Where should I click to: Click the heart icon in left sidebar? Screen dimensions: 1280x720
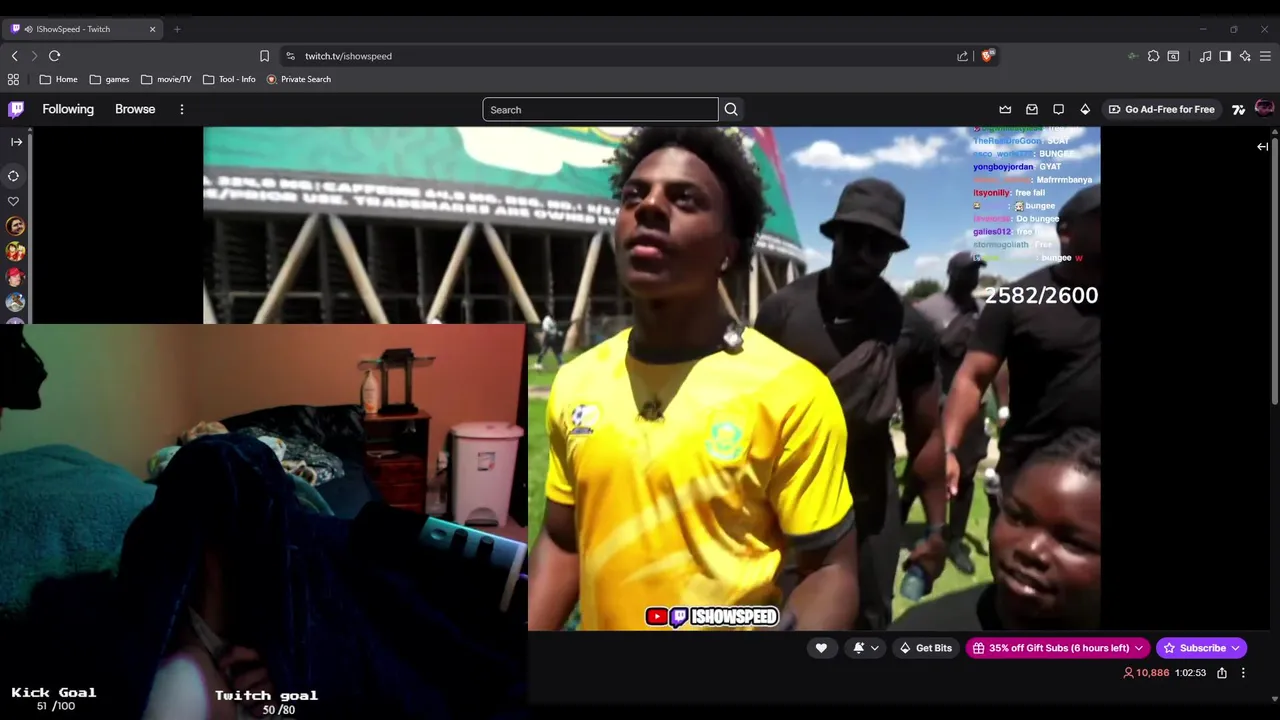[14, 201]
